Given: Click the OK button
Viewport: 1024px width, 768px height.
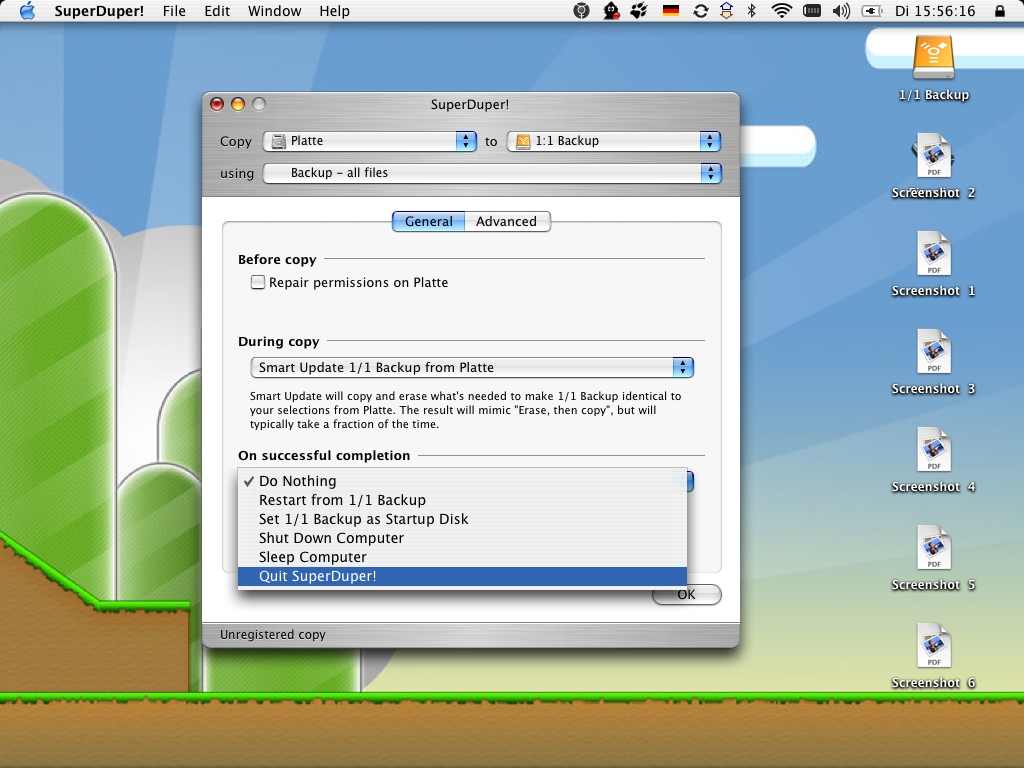Looking at the screenshot, I should point(686,594).
